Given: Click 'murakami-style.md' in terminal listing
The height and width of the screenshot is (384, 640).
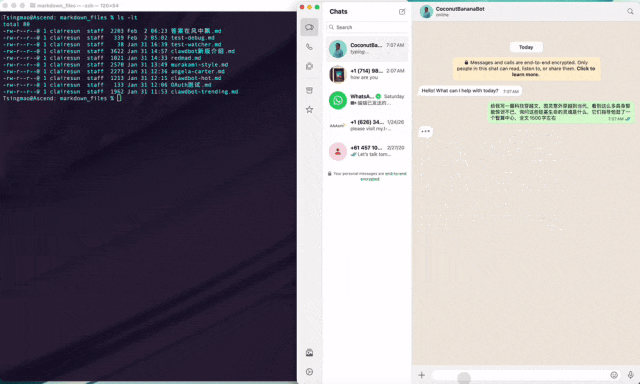Looking at the screenshot, I should point(200,65).
